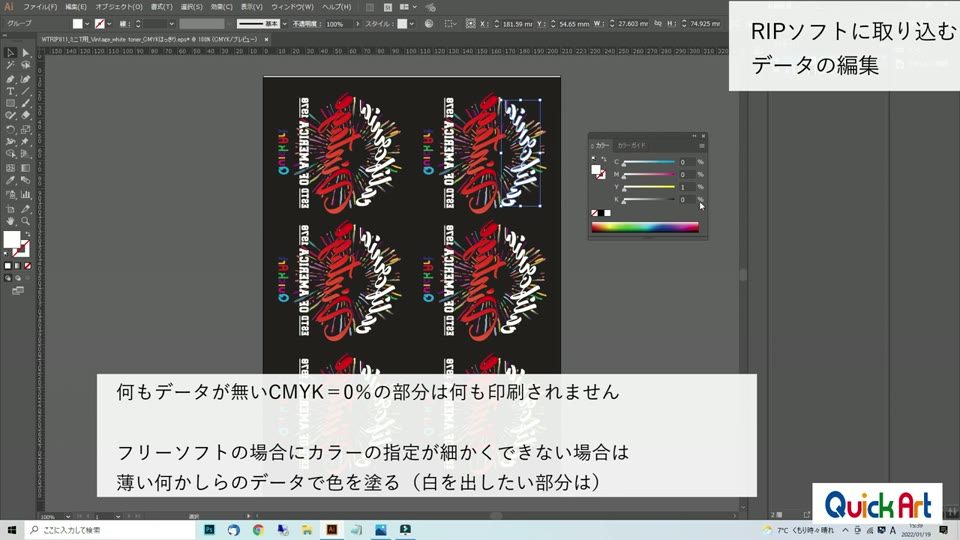Select the Line Segment tool

(26, 91)
